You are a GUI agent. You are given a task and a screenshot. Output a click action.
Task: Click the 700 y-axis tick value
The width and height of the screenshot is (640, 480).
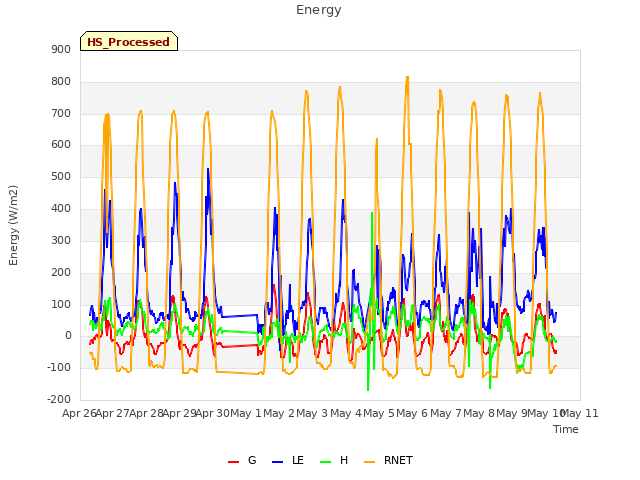click(61, 113)
